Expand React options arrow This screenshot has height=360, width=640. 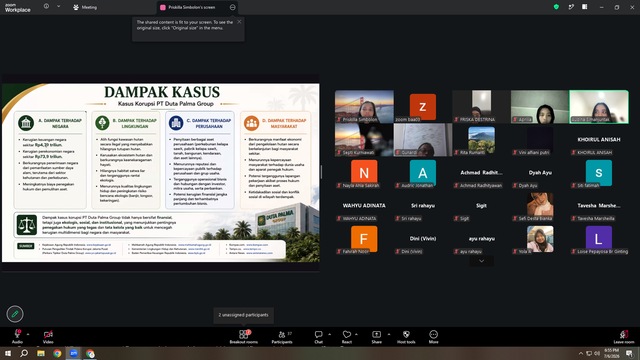(356, 334)
